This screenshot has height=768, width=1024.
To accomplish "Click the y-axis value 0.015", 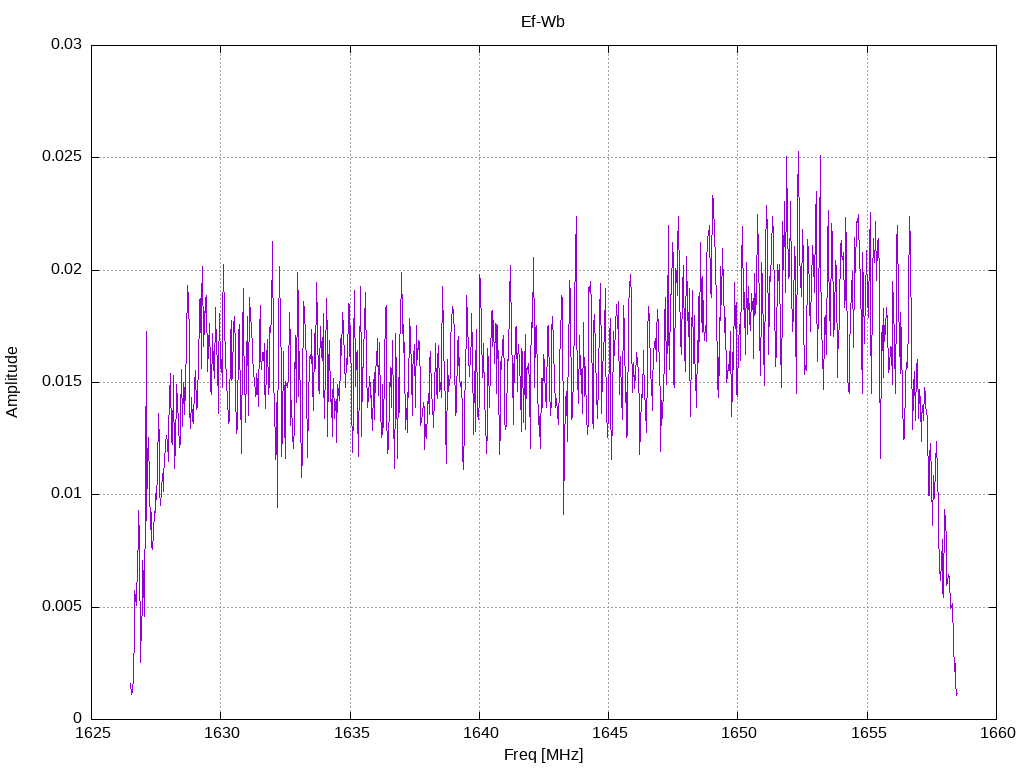I will [62, 381].
